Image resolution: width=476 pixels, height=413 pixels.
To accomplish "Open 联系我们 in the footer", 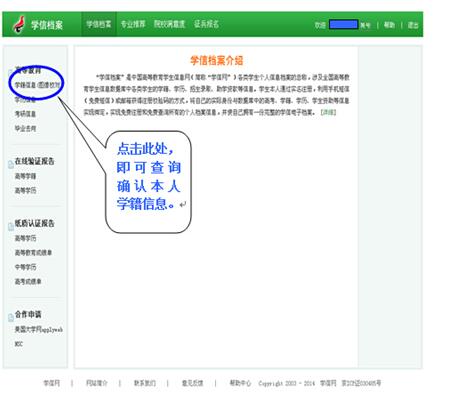I will [x=145, y=383].
